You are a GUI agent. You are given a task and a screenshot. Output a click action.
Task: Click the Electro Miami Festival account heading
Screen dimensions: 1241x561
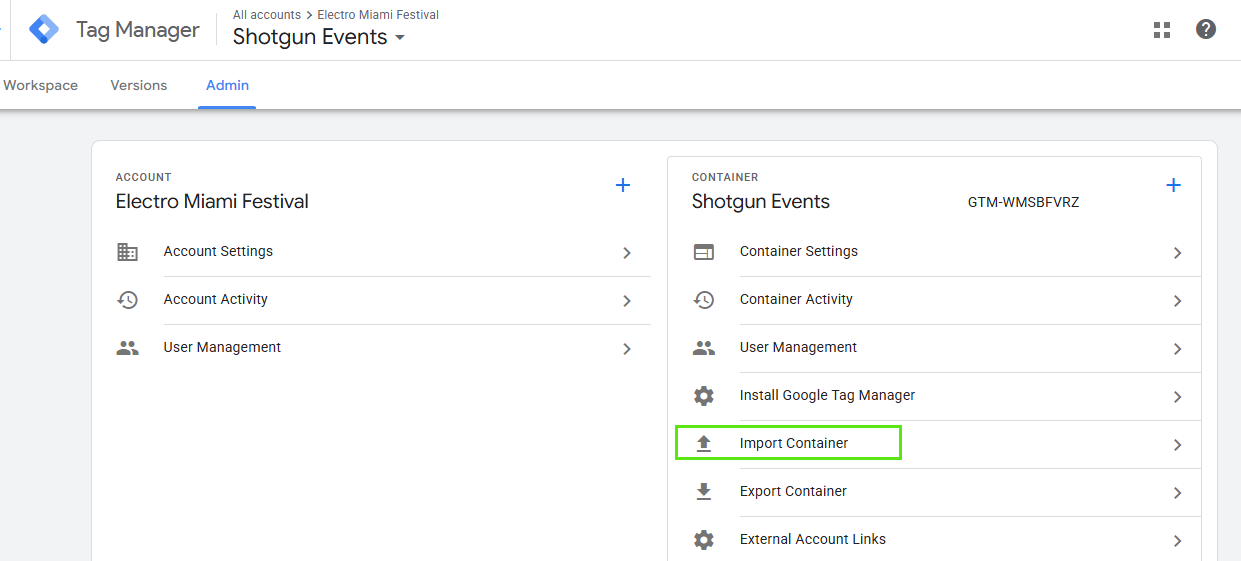coord(212,201)
